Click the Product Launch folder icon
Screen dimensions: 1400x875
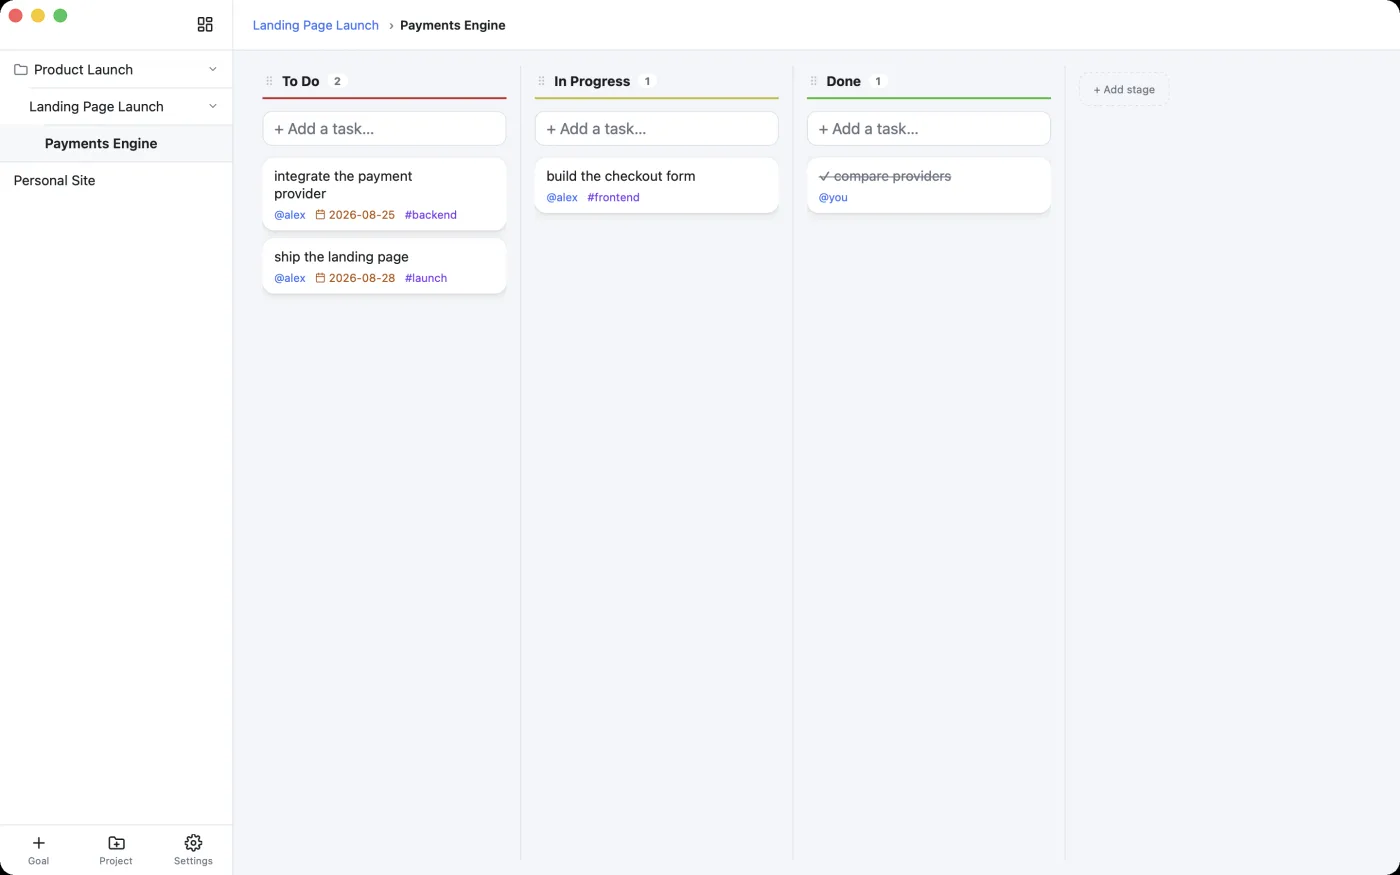20,70
